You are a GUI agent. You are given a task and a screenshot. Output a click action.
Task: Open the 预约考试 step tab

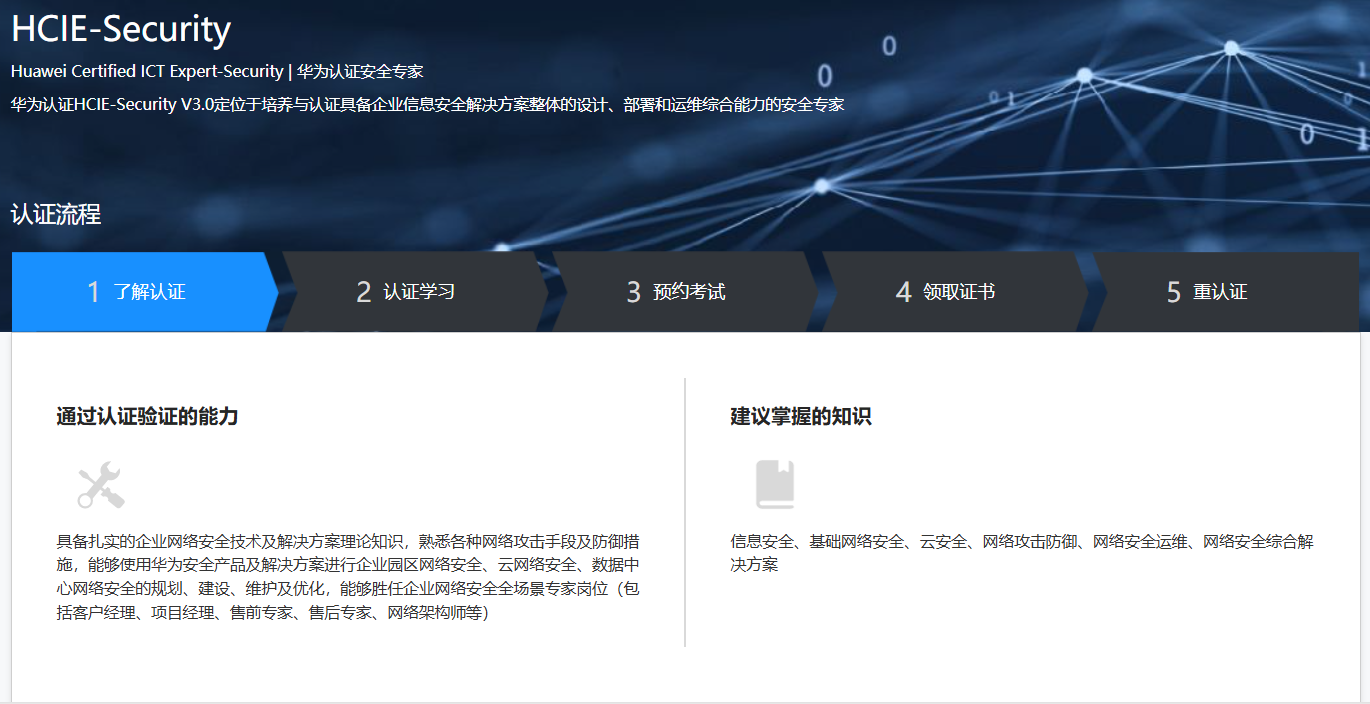click(685, 292)
